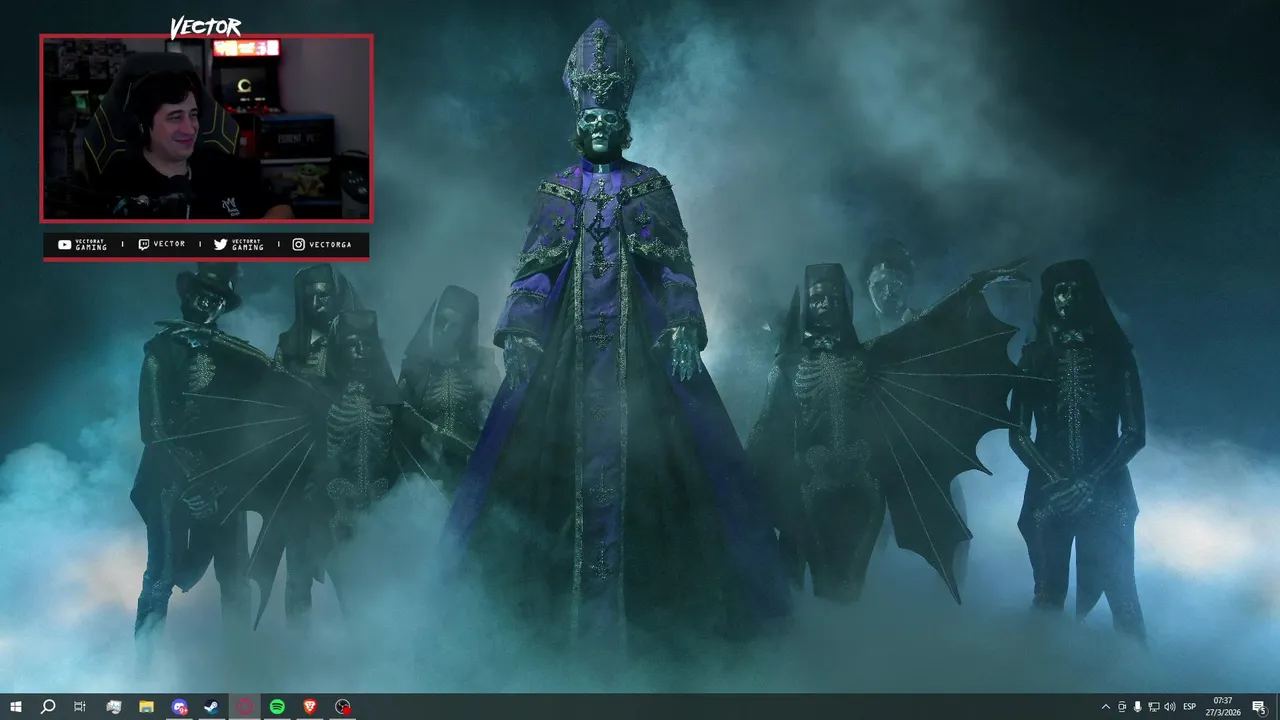Launch File Explorer from the taskbar

146,707
